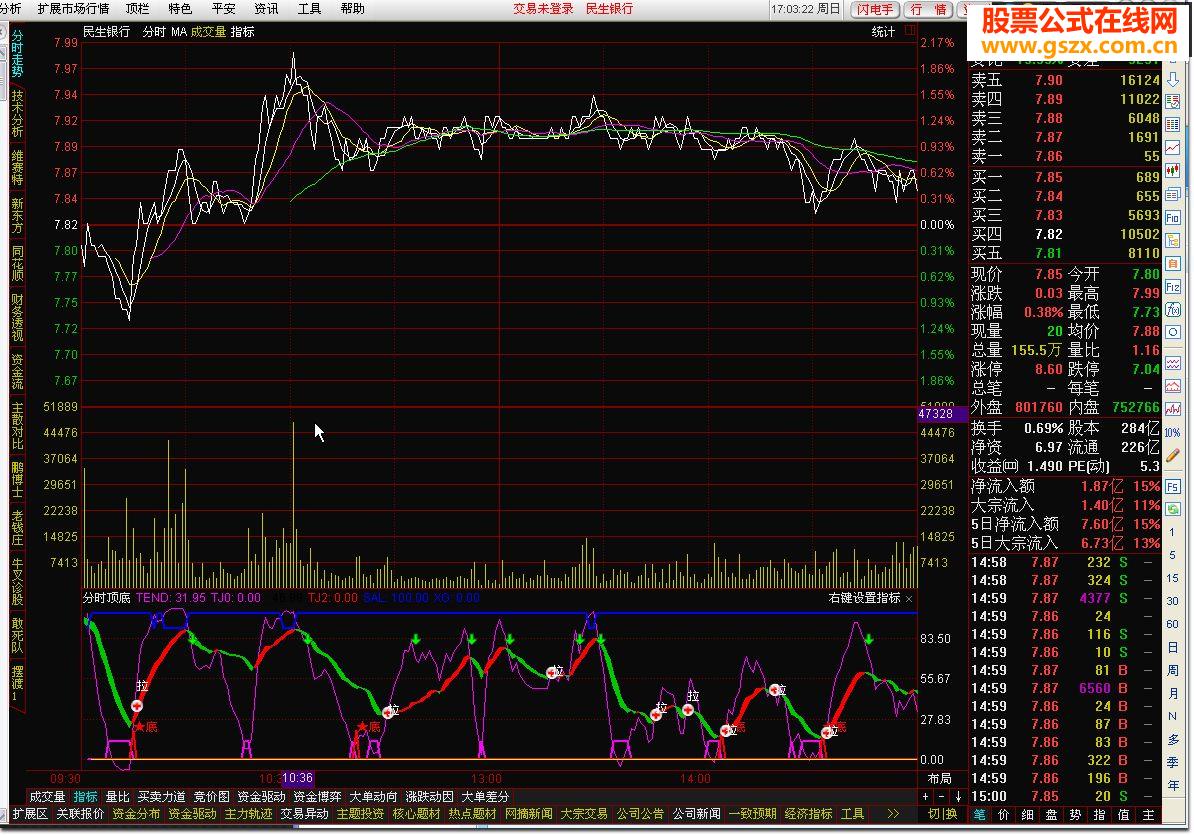The height and width of the screenshot is (835, 1194).
Task: Click the 闪电手 button
Action: click(875, 9)
